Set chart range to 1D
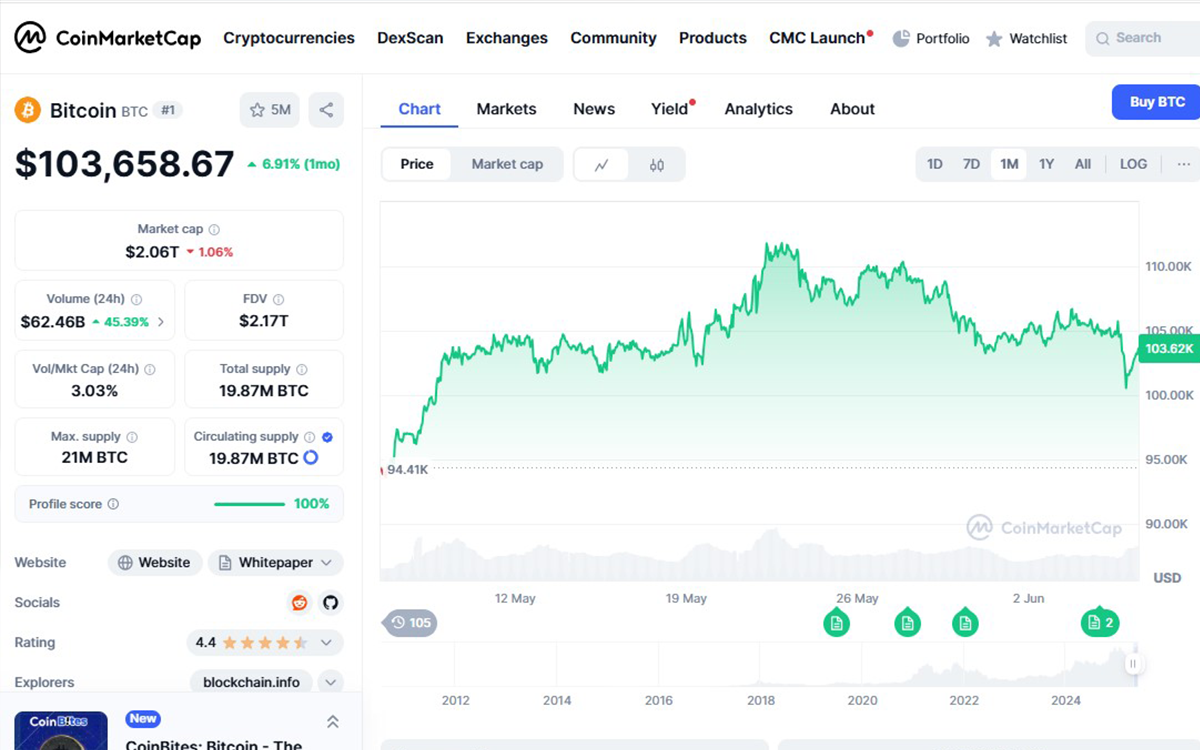The image size is (1200, 750). point(934,164)
